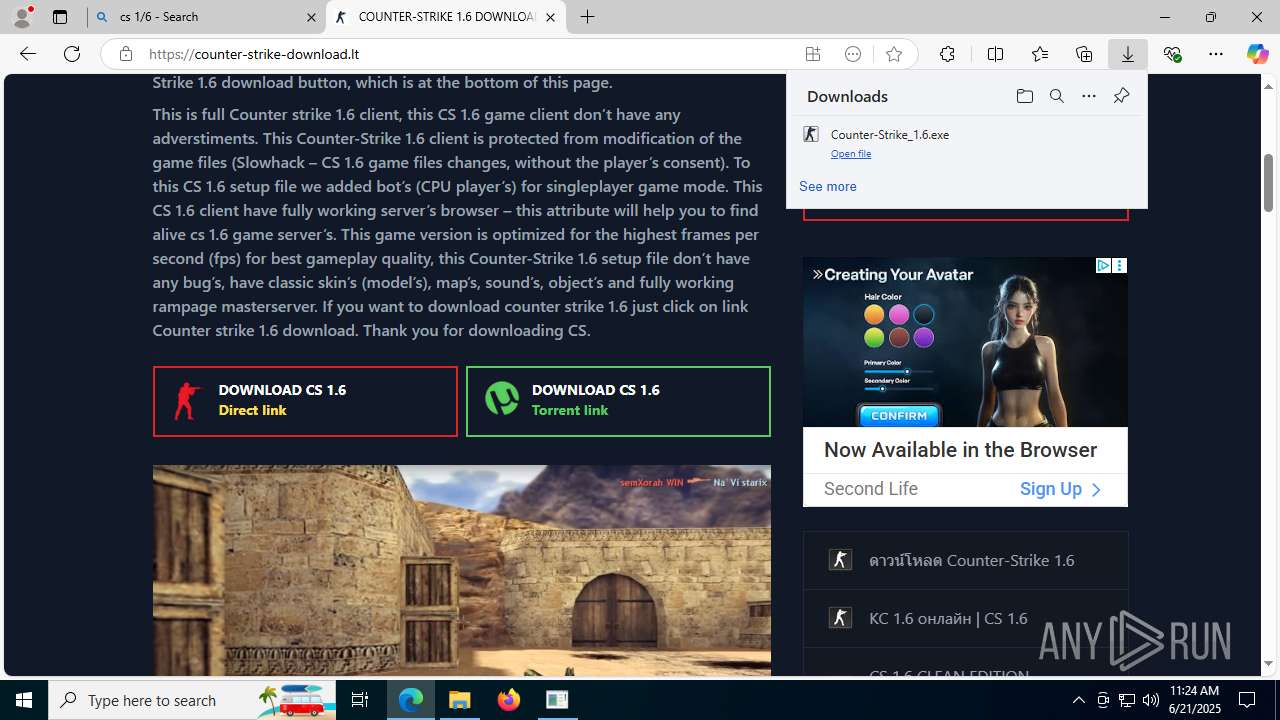1280x720 pixels.
Task: Open the Copilot icon
Action: [x=1257, y=54]
